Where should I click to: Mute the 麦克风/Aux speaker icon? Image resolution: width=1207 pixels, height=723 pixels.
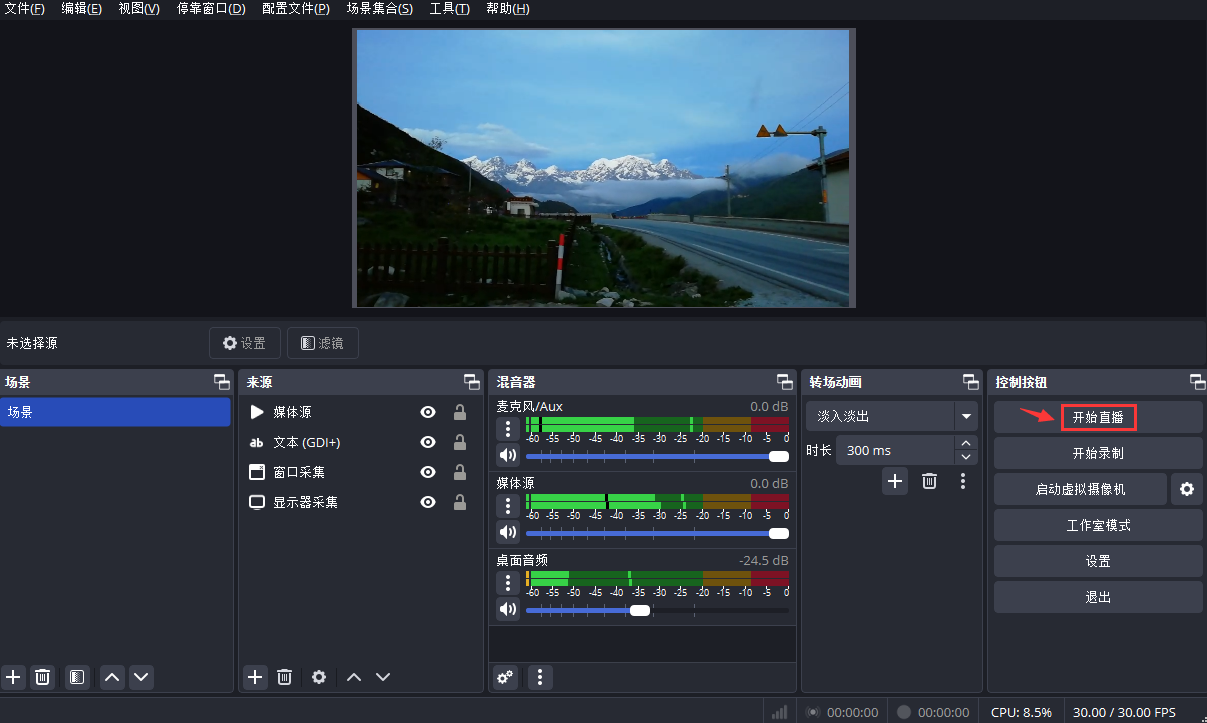click(508, 456)
